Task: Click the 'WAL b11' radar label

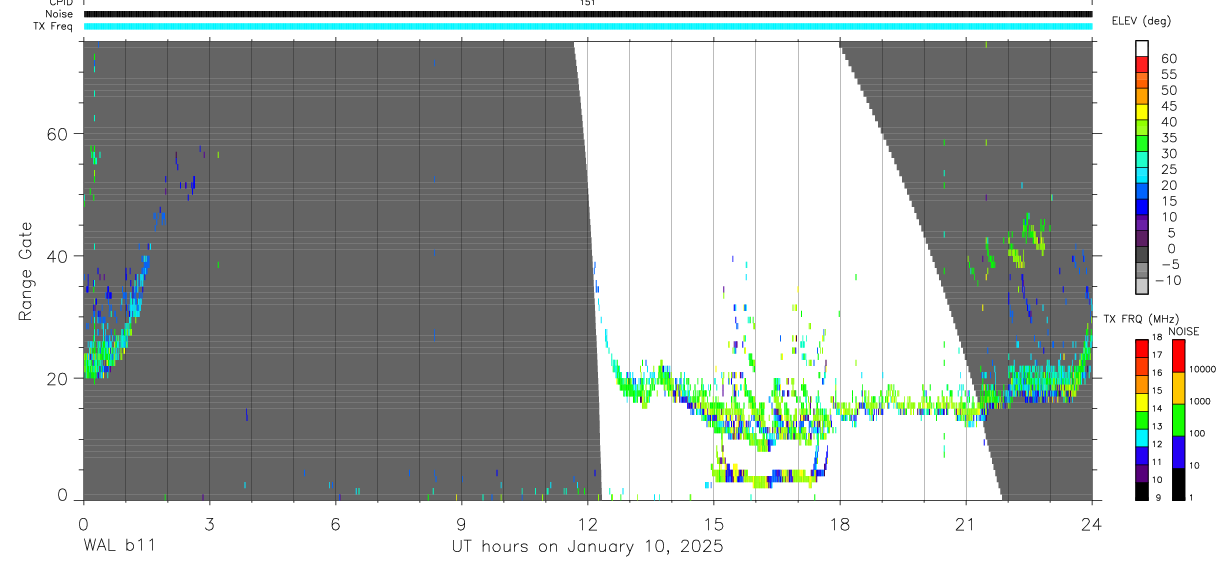Action: pos(118,547)
